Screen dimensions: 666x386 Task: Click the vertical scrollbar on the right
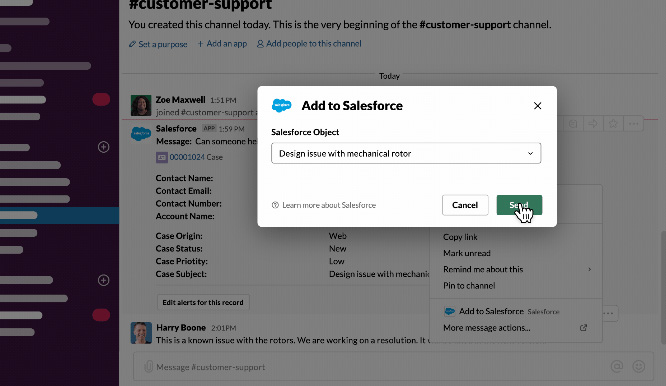pyautogui.click(x=663, y=287)
